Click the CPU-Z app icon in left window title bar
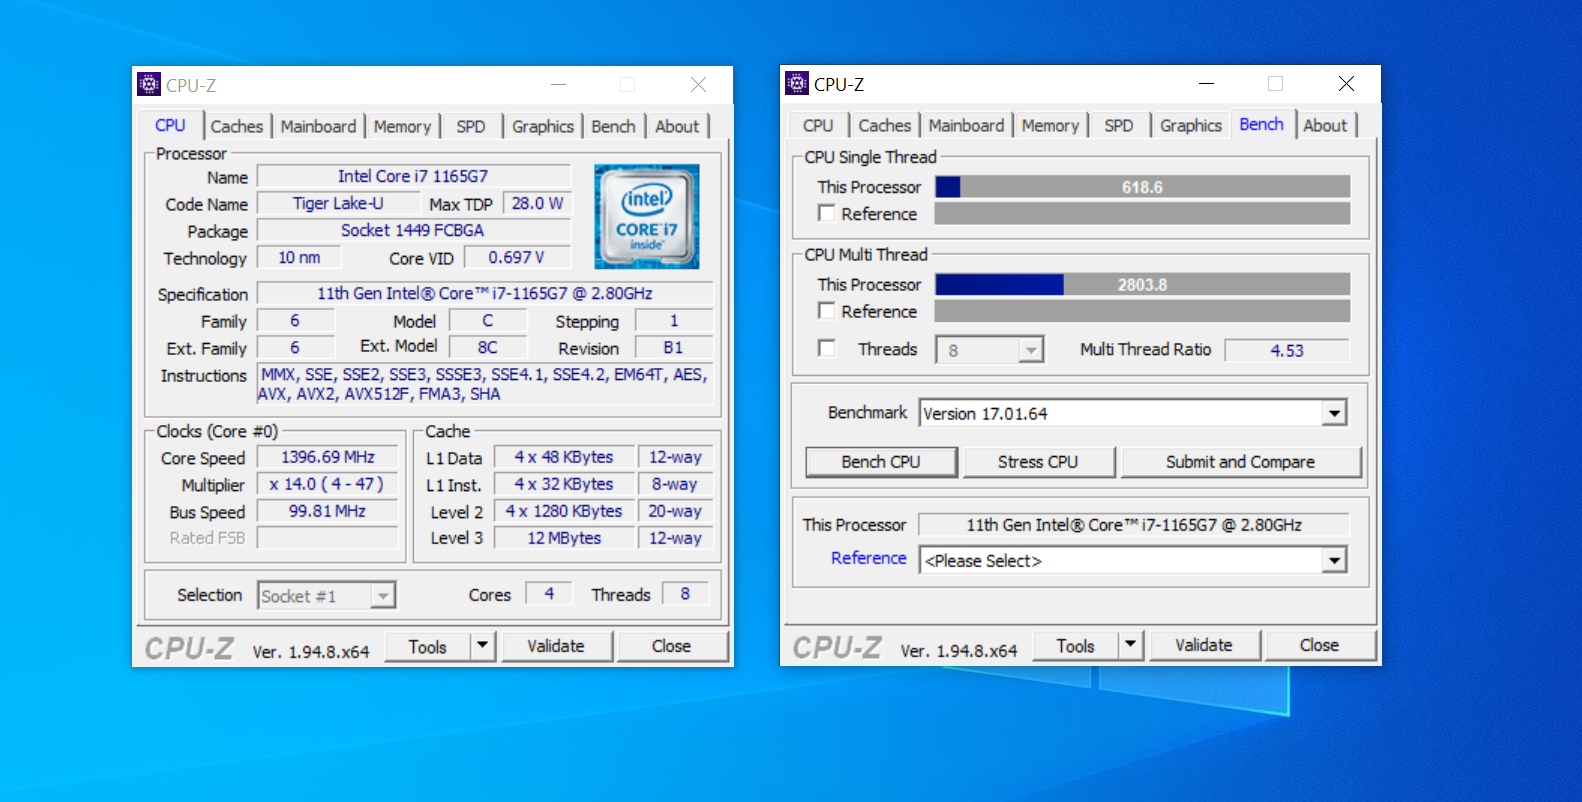 pos(149,85)
